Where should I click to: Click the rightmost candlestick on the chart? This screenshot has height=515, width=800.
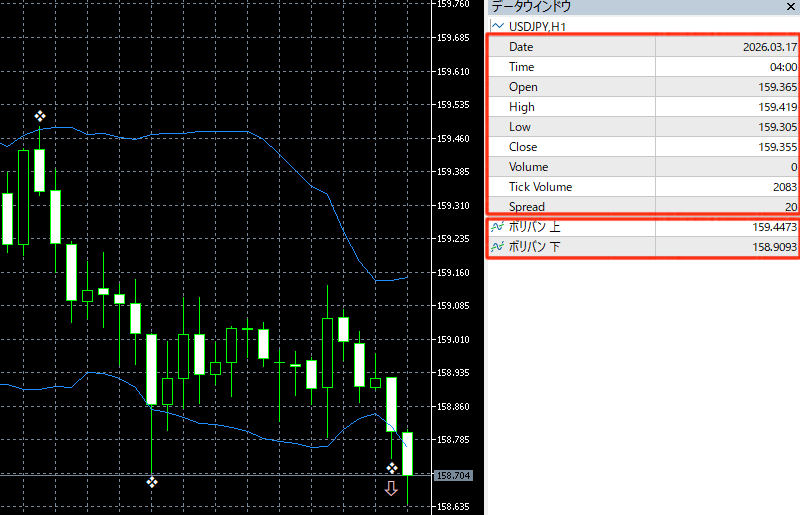tap(407, 454)
